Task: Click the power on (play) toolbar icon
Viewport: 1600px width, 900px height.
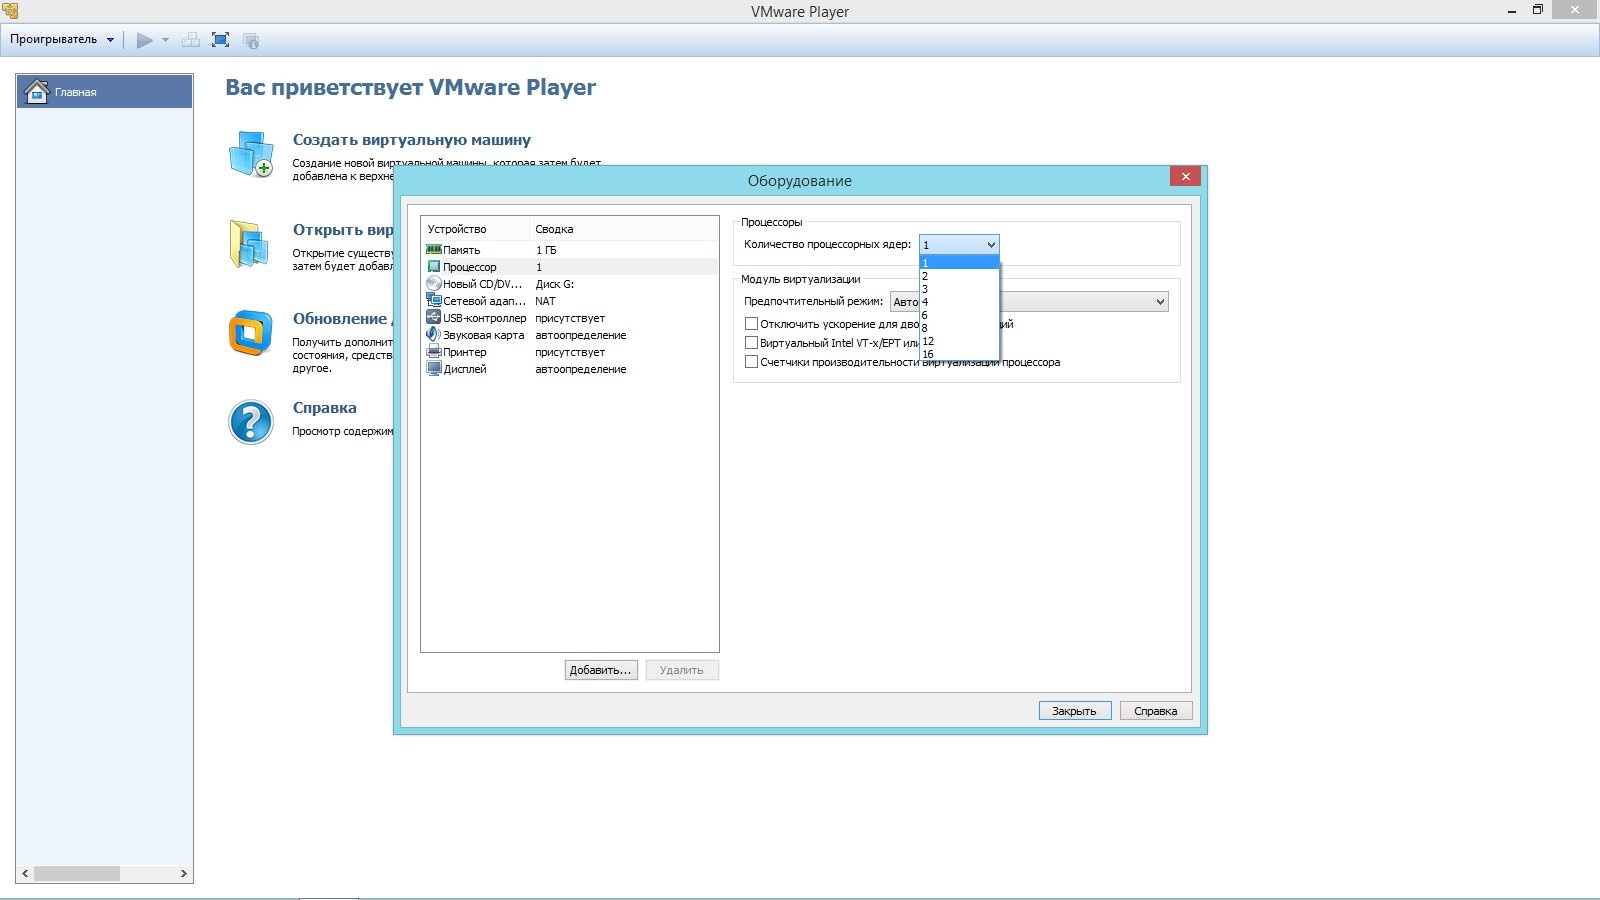Action: coord(145,40)
